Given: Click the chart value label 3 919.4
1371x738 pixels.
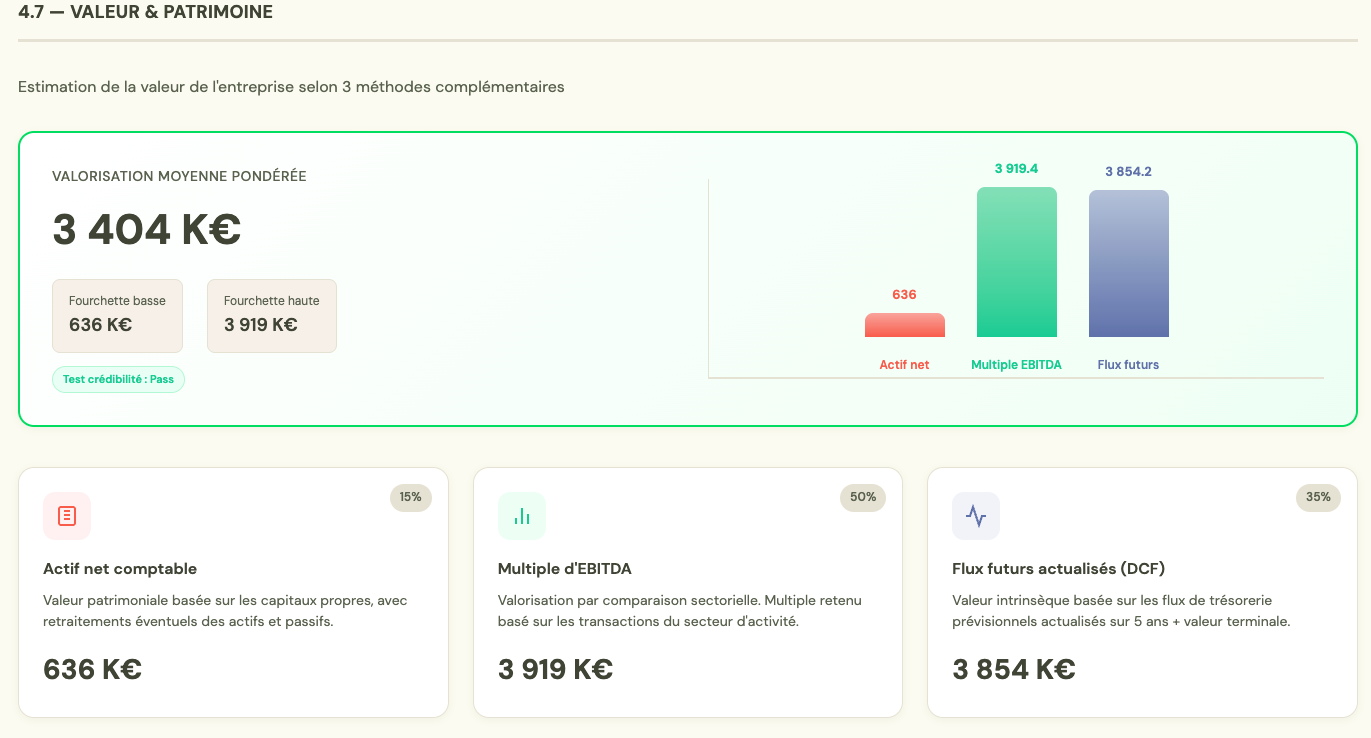Looking at the screenshot, I should coord(1016,169).
